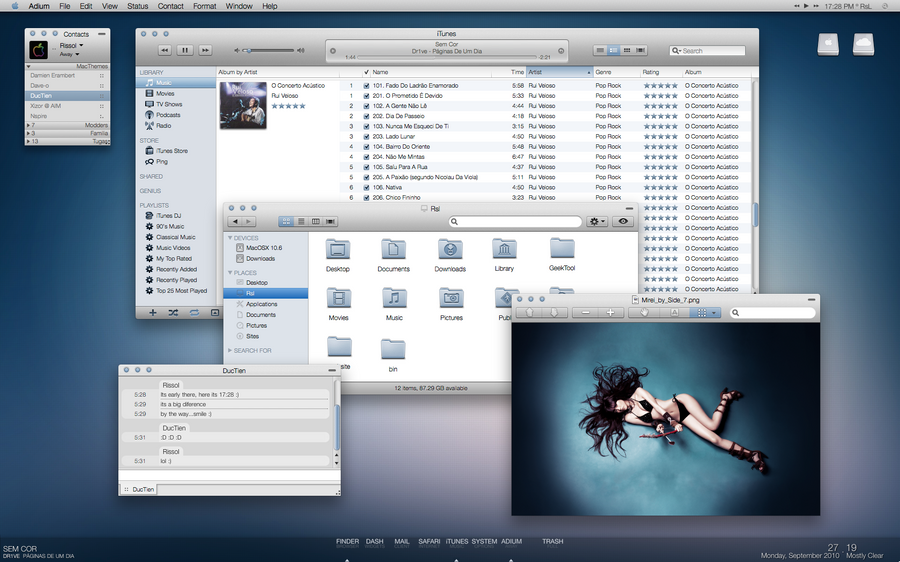This screenshot has width=900, height=562.
Task: Uncheck track 105. Saiu Para A Rua
Action: pos(366,167)
